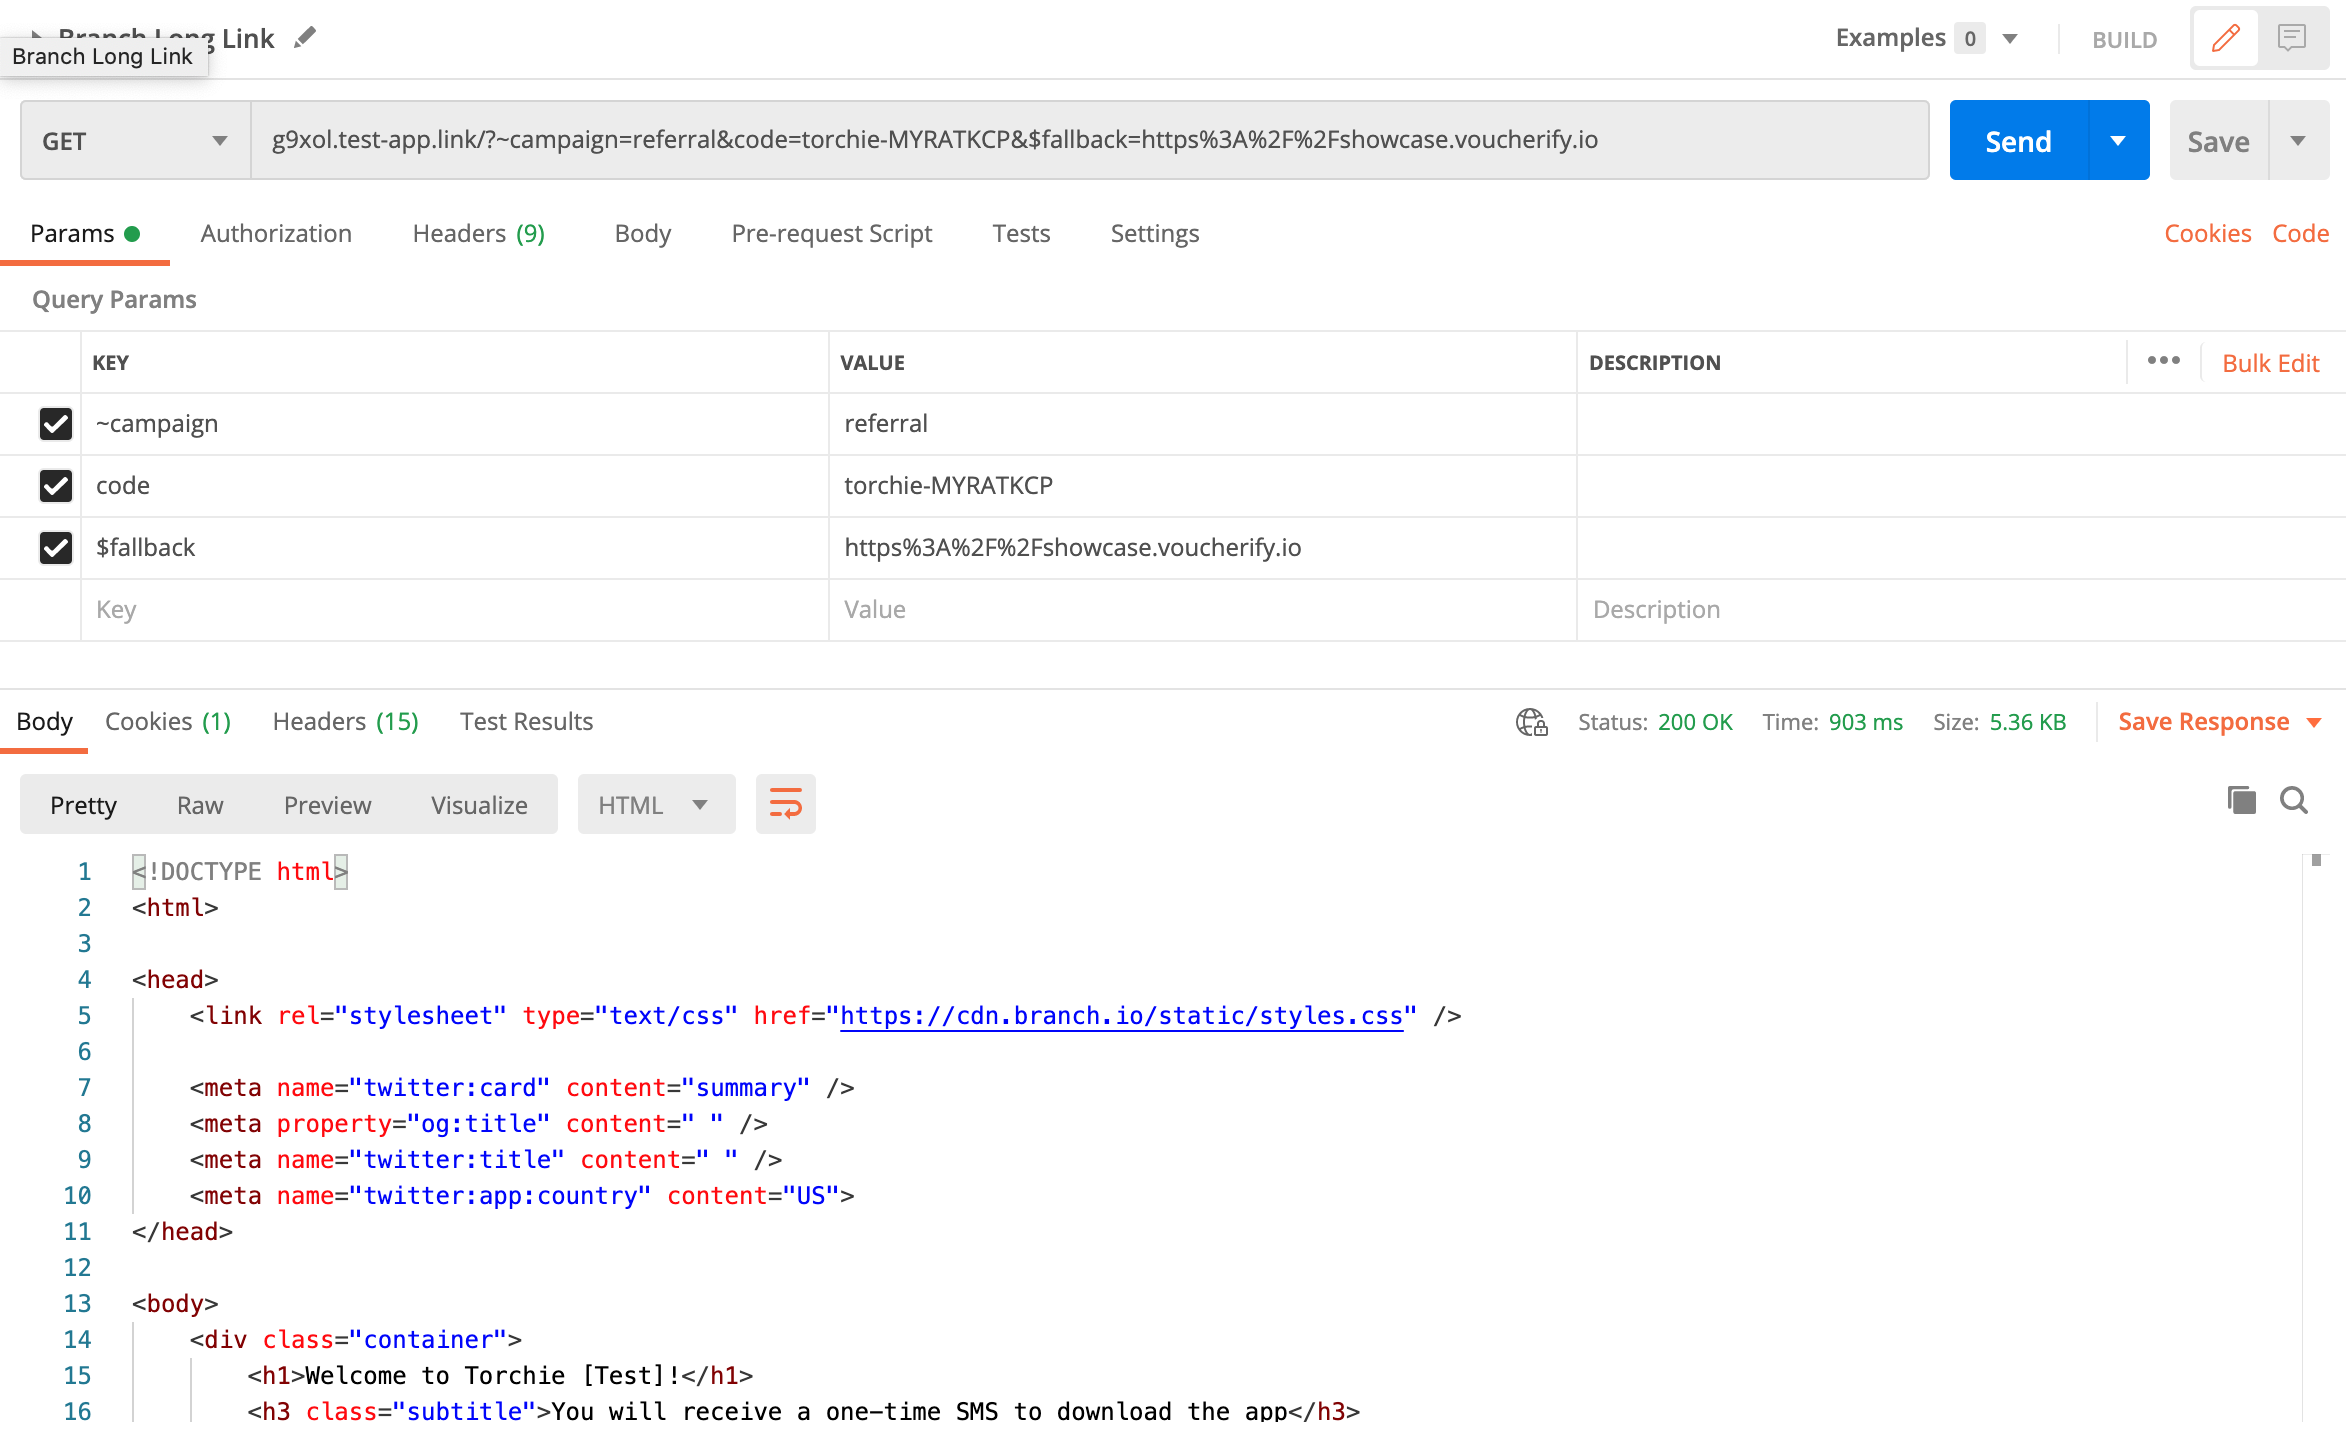Click the pencil icon to rename the request

305,38
